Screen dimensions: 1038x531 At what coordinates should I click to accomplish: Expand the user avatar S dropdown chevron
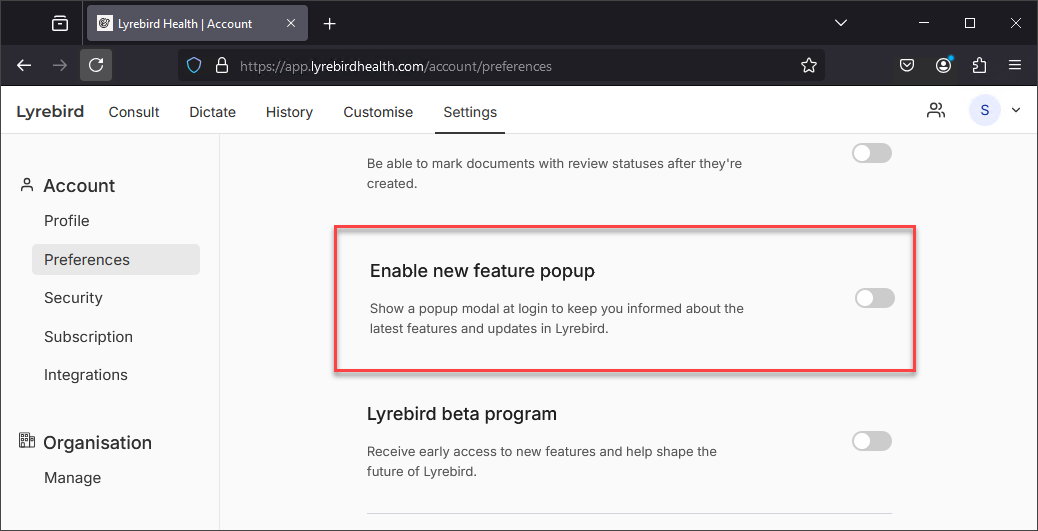coord(1016,111)
